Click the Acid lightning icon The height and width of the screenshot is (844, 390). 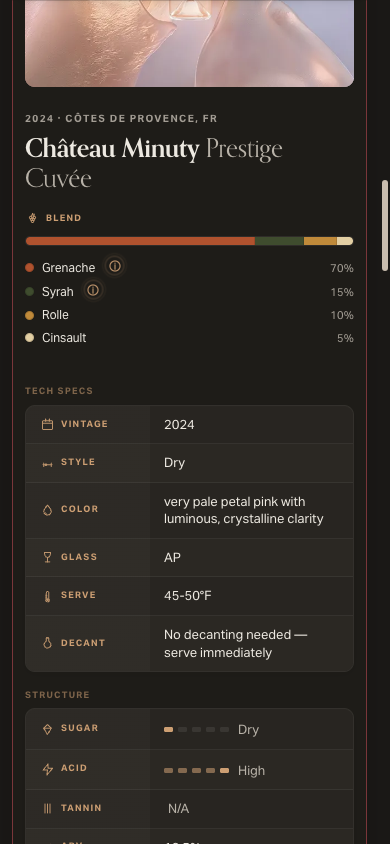(x=47, y=769)
